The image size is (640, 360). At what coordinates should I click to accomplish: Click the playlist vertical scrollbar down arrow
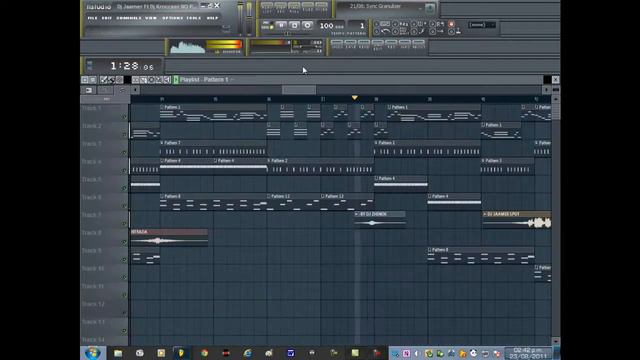[556, 340]
